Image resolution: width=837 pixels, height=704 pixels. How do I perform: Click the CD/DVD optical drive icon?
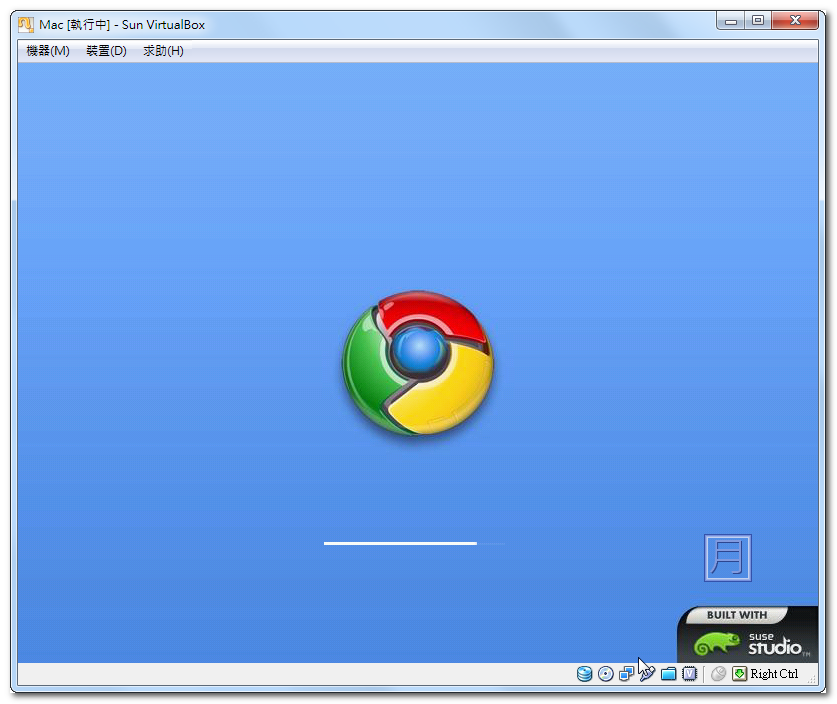[605, 674]
